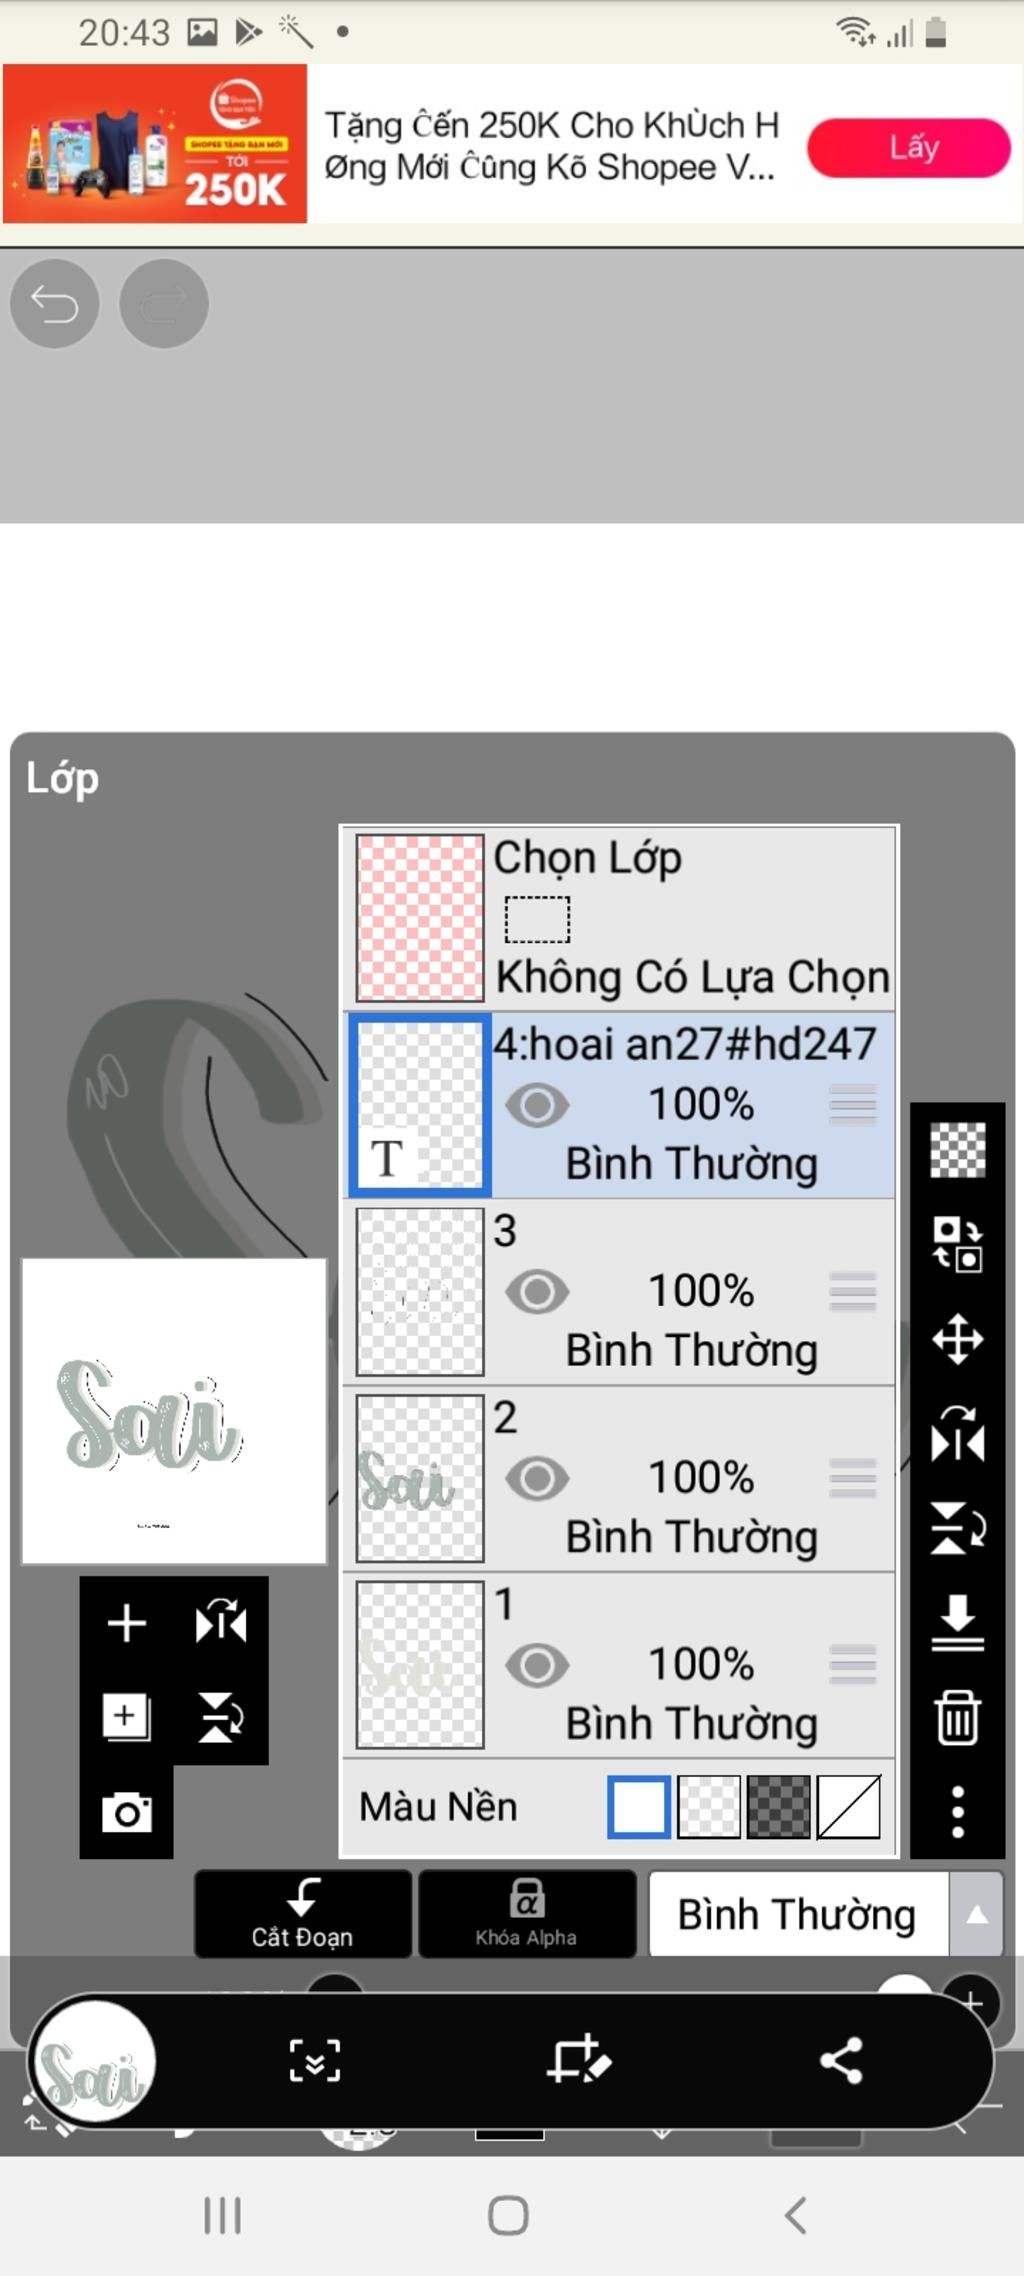Delete layer using trash can icon
This screenshot has height=2276, width=1024.
tap(957, 1717)
